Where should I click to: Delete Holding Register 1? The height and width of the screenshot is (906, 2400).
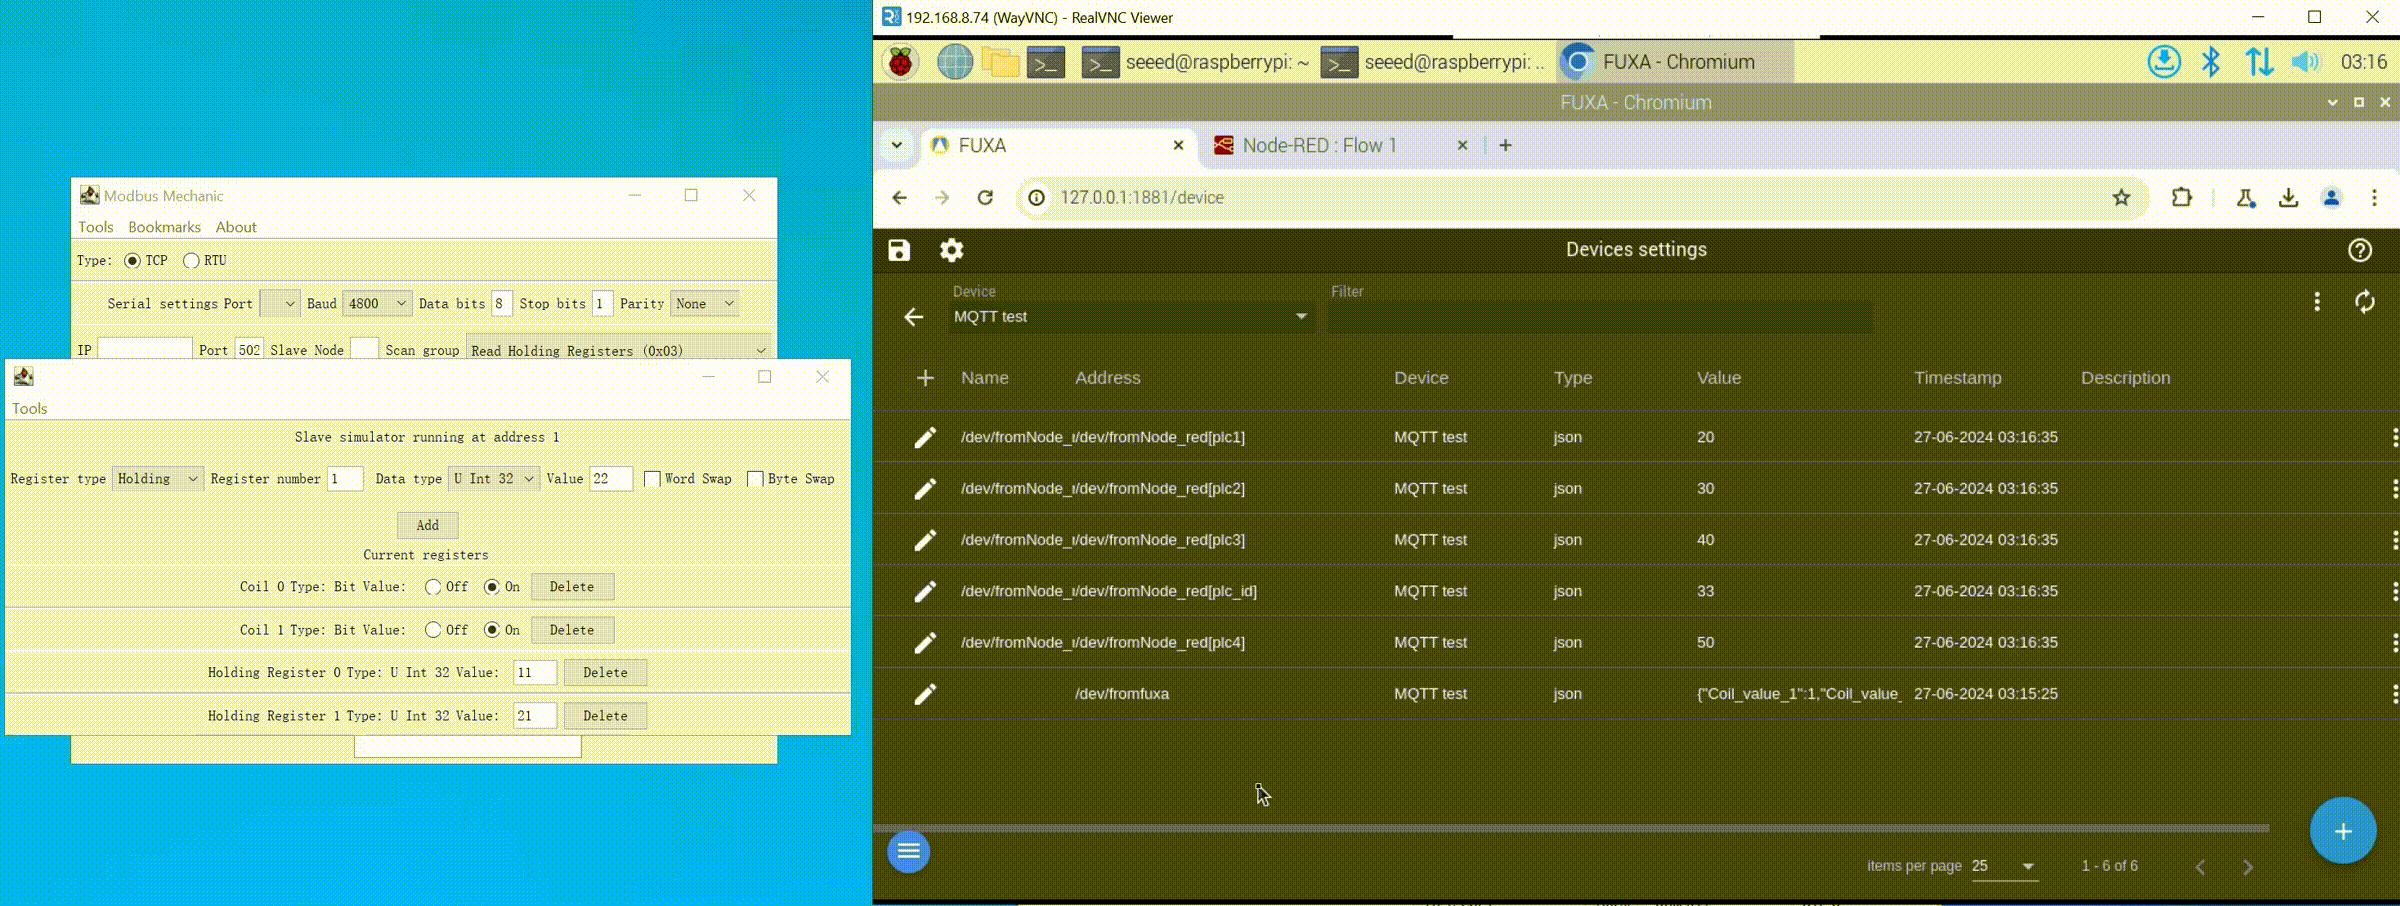605,716
